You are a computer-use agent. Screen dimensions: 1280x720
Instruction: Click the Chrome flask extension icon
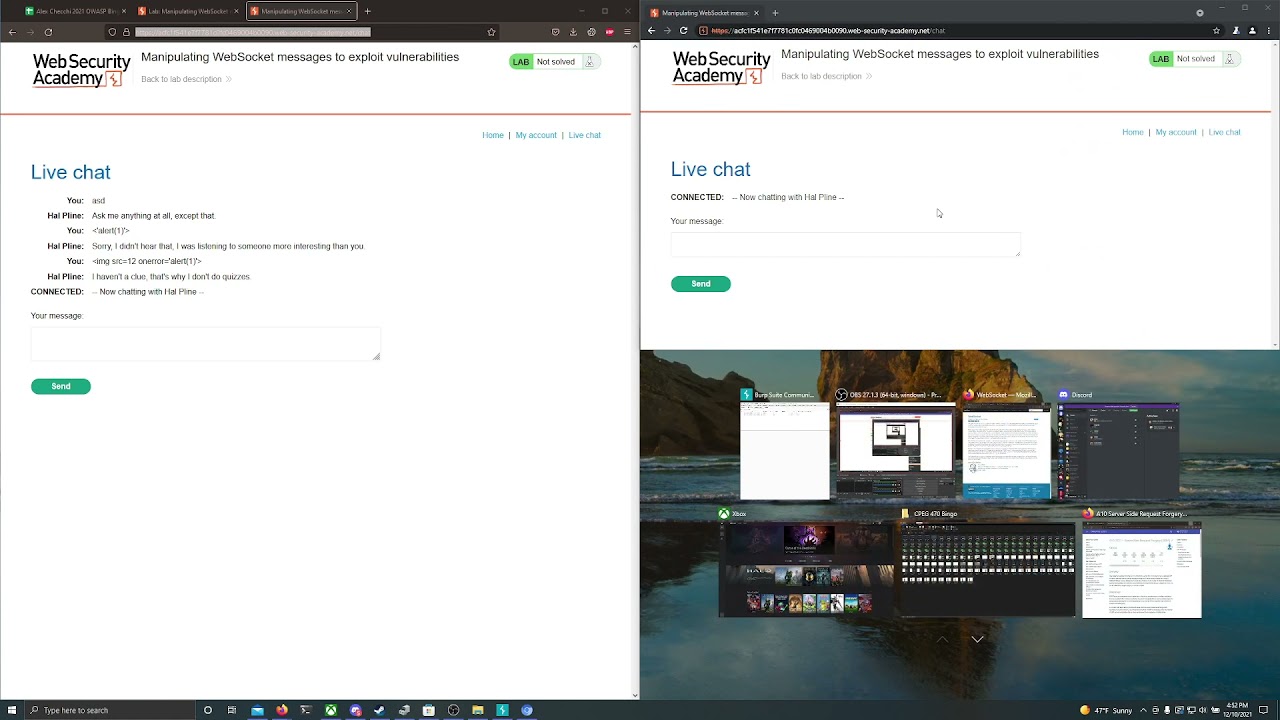pos(1236,30)
